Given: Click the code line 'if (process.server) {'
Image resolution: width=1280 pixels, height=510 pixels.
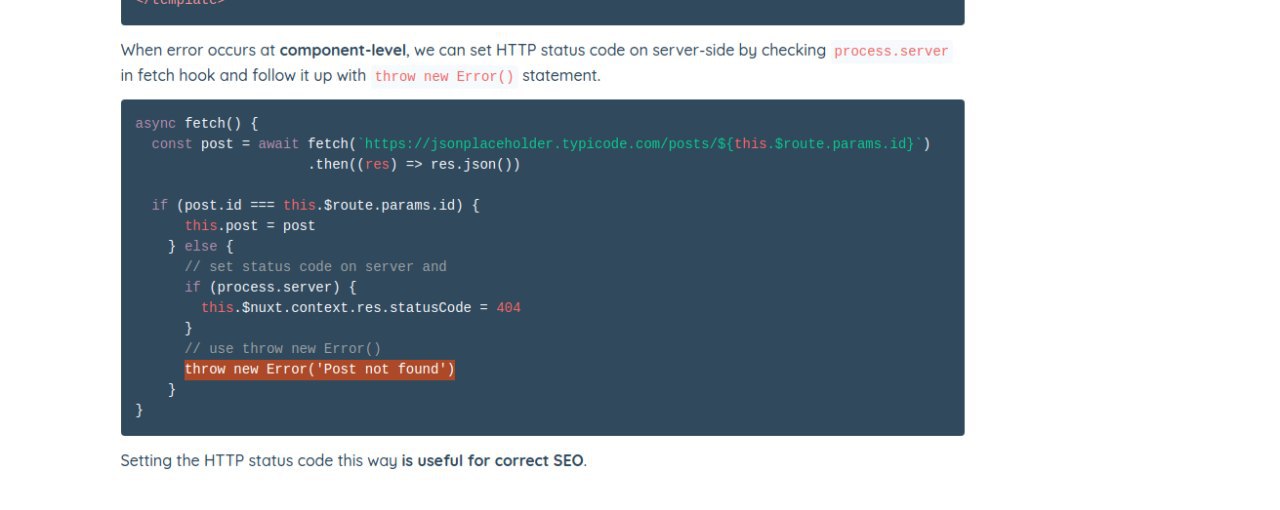Looking at the screenshot, I should click(x=270, y=288).
